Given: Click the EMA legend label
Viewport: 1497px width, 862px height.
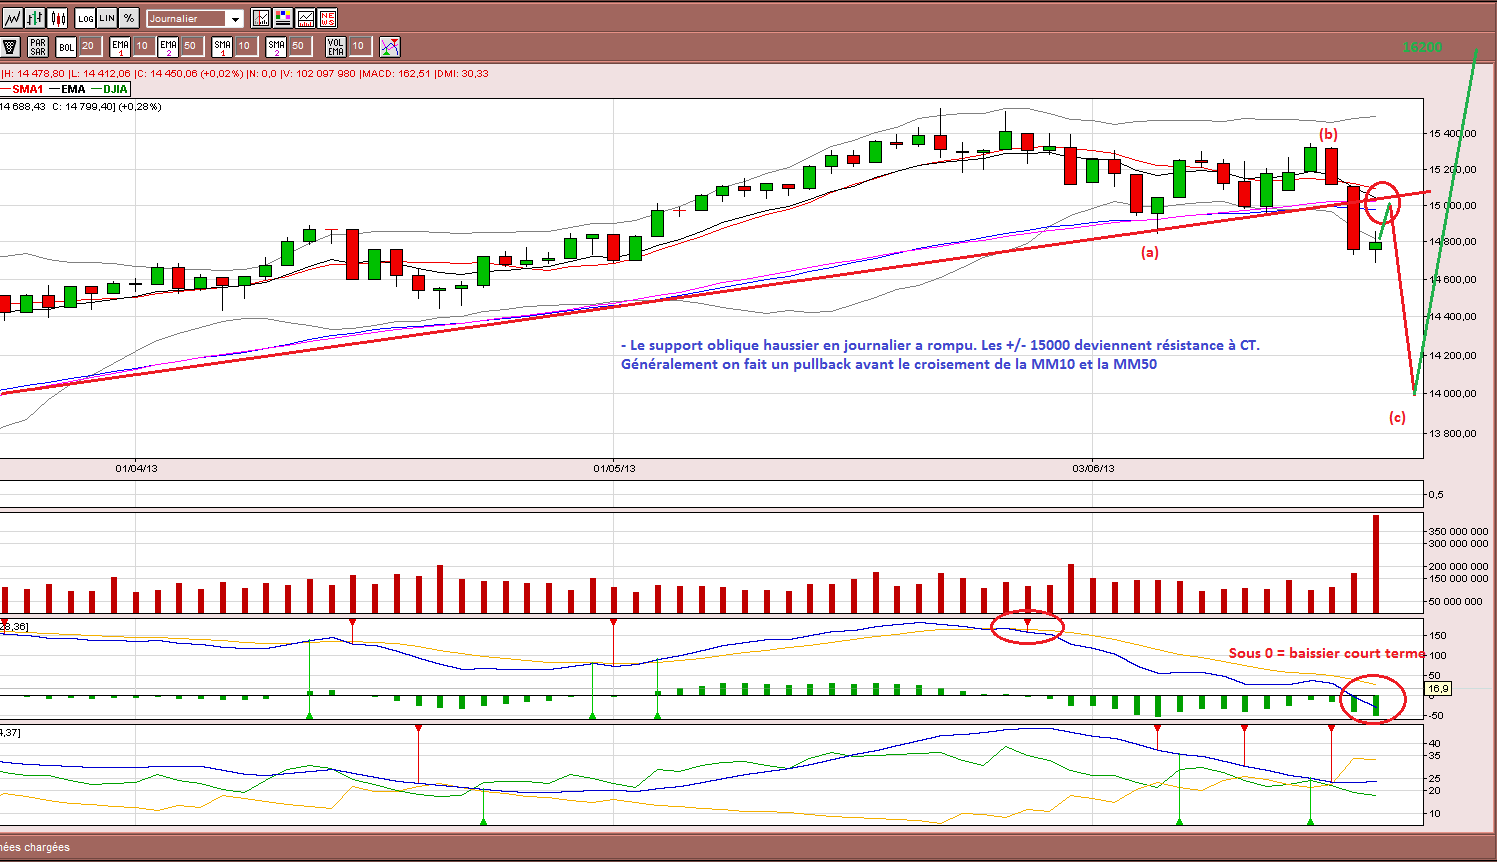Looking at the screenshot, I should [x=73, y=89].
